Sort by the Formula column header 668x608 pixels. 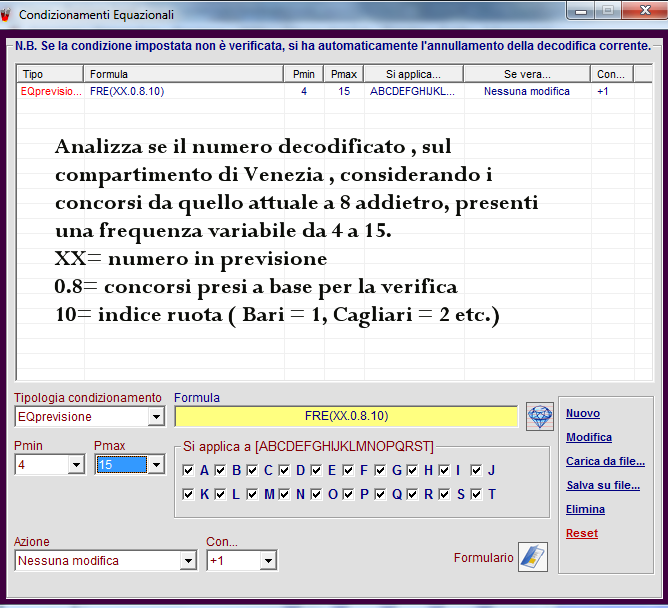point(183,74)
